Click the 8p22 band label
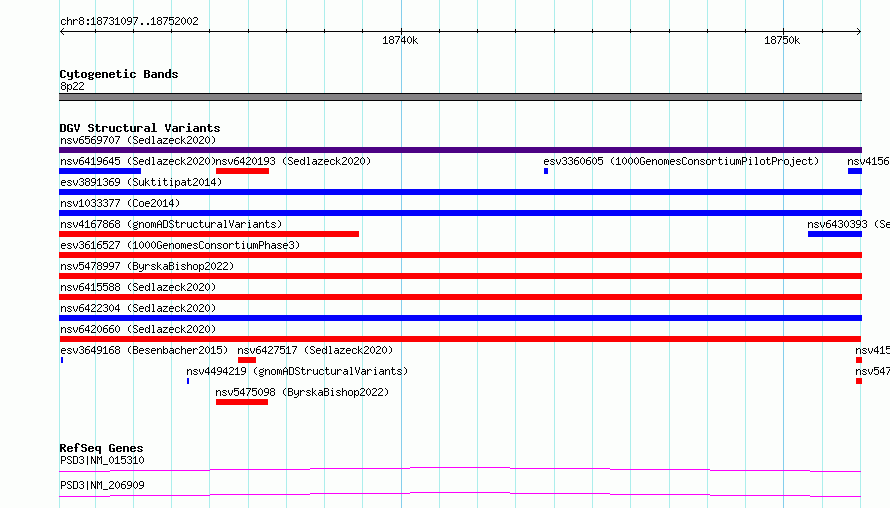The width and height of the screenshot is (890, 508). pos(72,86)
